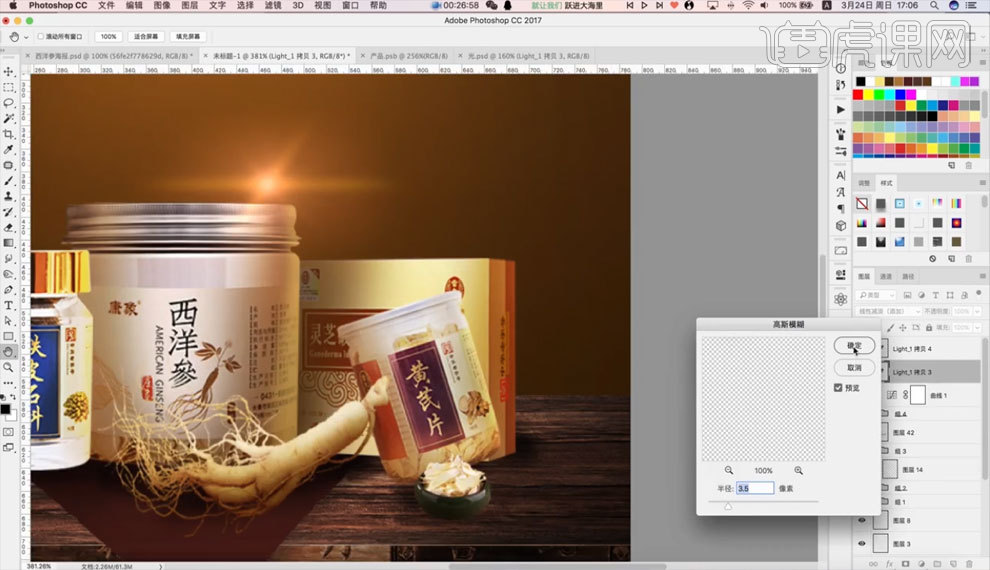Click the 100% zoom button in options bar
The height and width of the screenshot is (570, 990).
click(x=109, y=37)
